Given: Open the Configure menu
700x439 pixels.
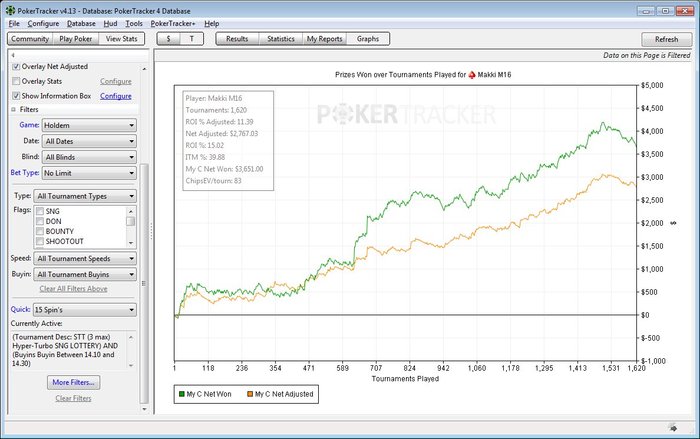Looking at the screenshot, I should 43,24.
